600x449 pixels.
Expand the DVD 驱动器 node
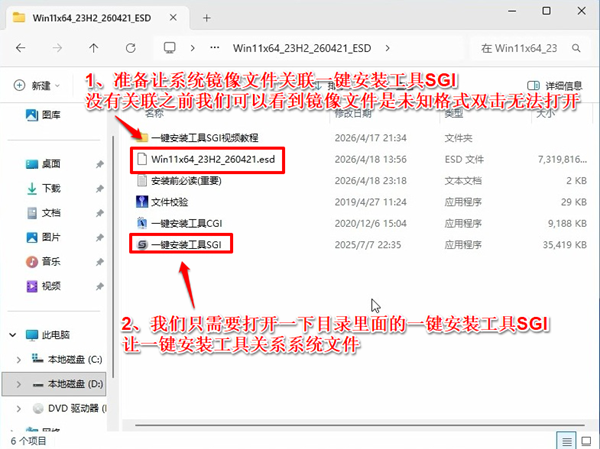(x=18, y=409)
